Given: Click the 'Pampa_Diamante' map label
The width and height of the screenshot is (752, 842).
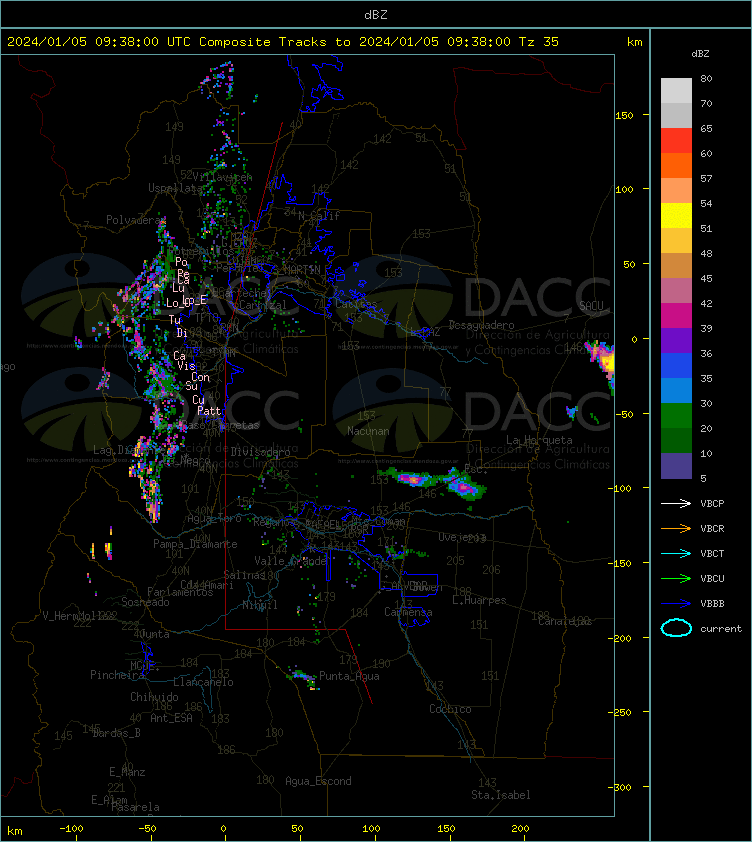Looking at the screenshot, I should (195, 545).
